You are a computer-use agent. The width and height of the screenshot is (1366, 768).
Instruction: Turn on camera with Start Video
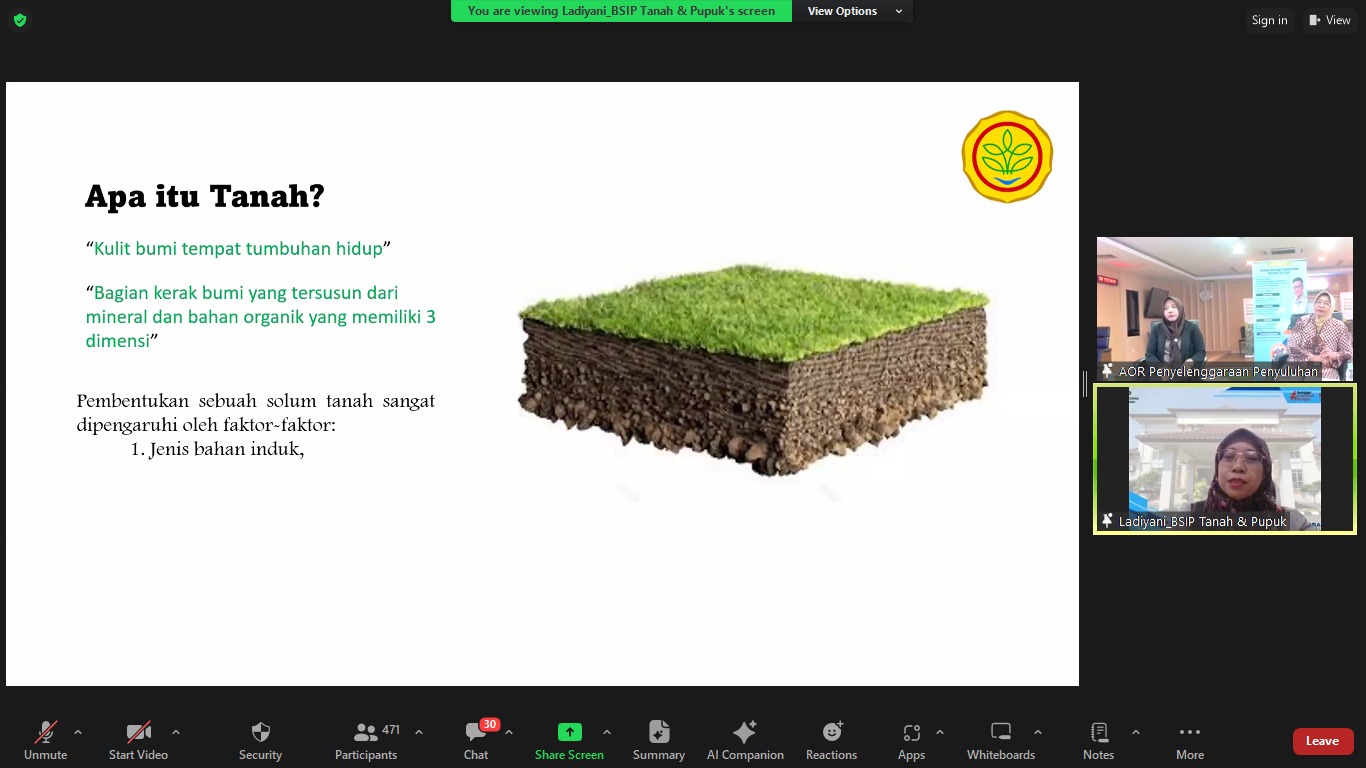click(x=138, y=741)
